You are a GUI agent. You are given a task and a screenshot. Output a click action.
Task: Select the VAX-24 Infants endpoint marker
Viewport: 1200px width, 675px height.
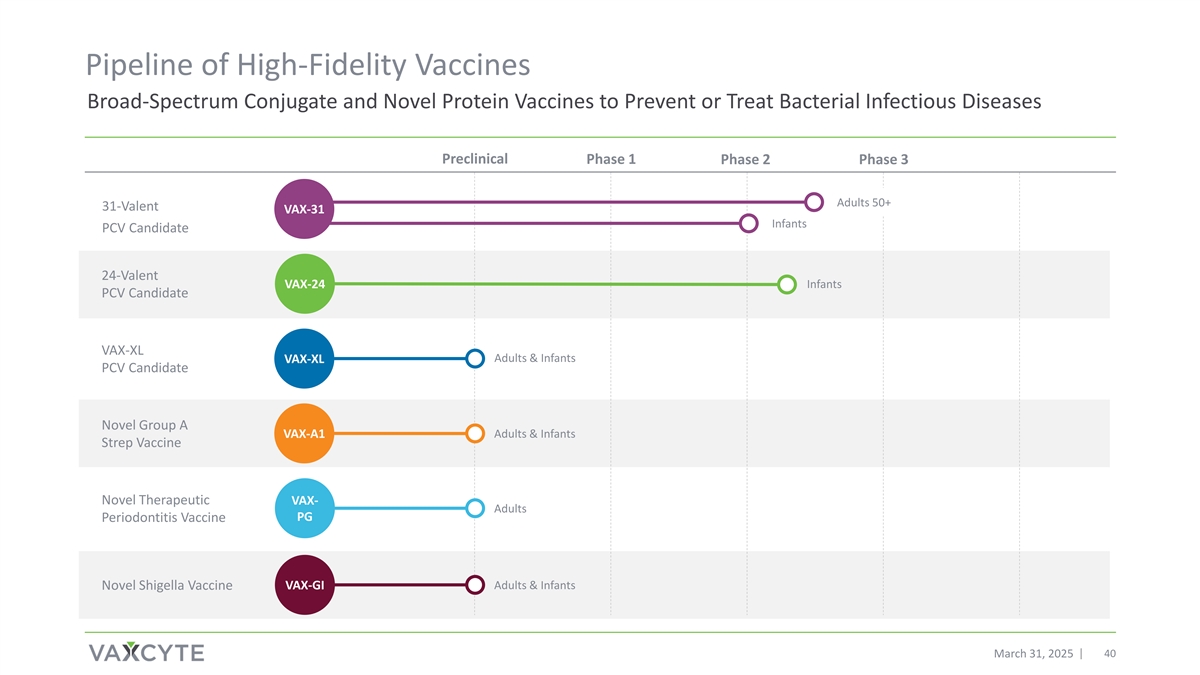787,285
